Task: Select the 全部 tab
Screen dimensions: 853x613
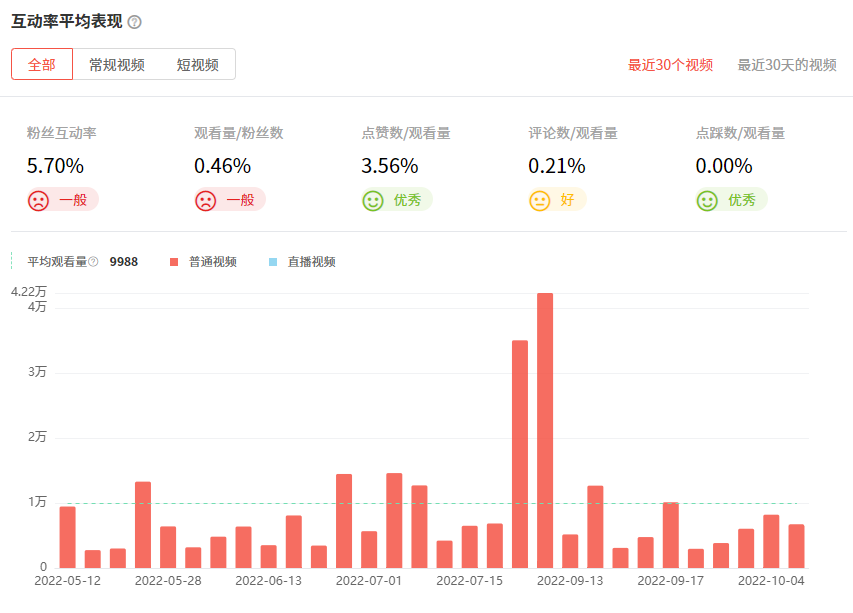Action: coord(42,65)
